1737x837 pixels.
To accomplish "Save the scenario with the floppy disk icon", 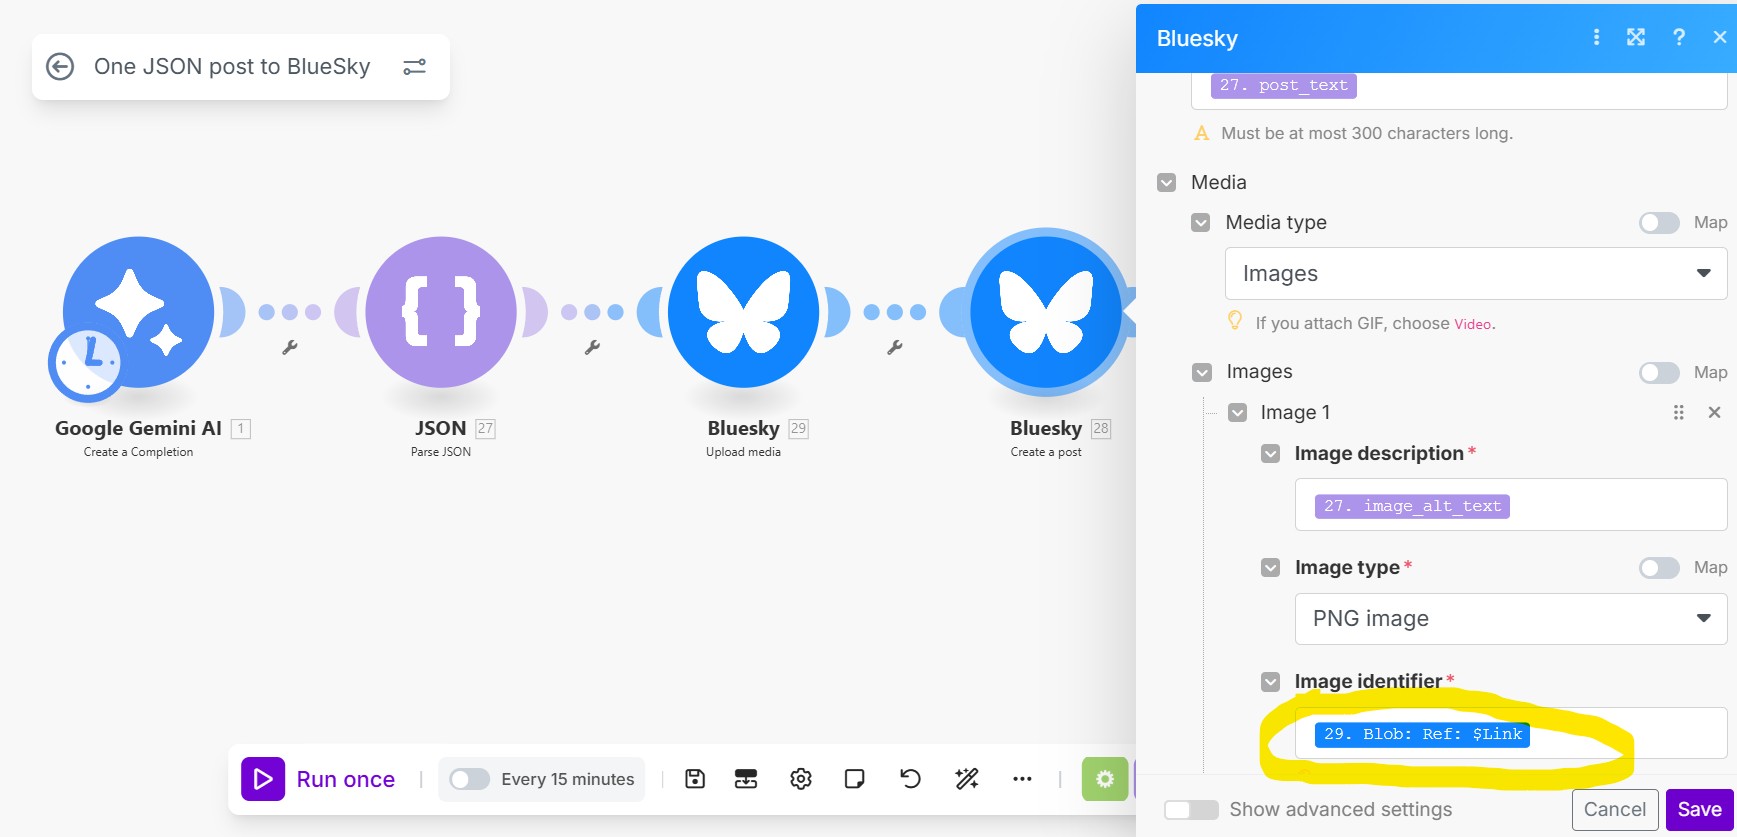I will click(x=695, y=779).
